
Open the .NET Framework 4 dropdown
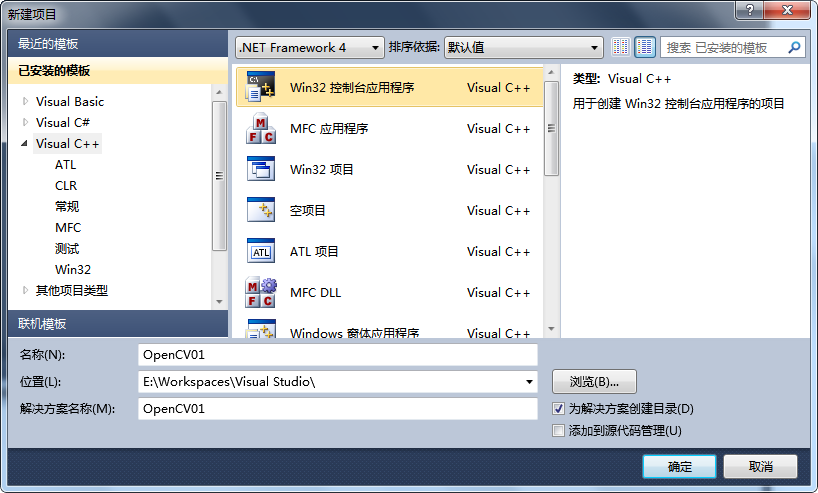pos(309,47)
